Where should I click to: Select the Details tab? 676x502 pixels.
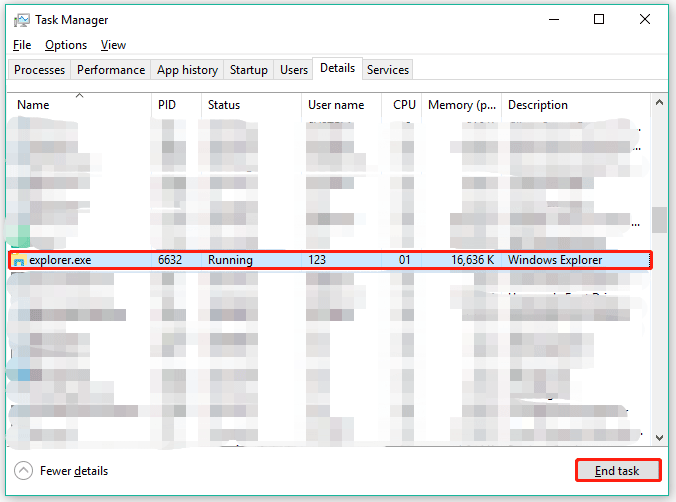coord(338,68)
